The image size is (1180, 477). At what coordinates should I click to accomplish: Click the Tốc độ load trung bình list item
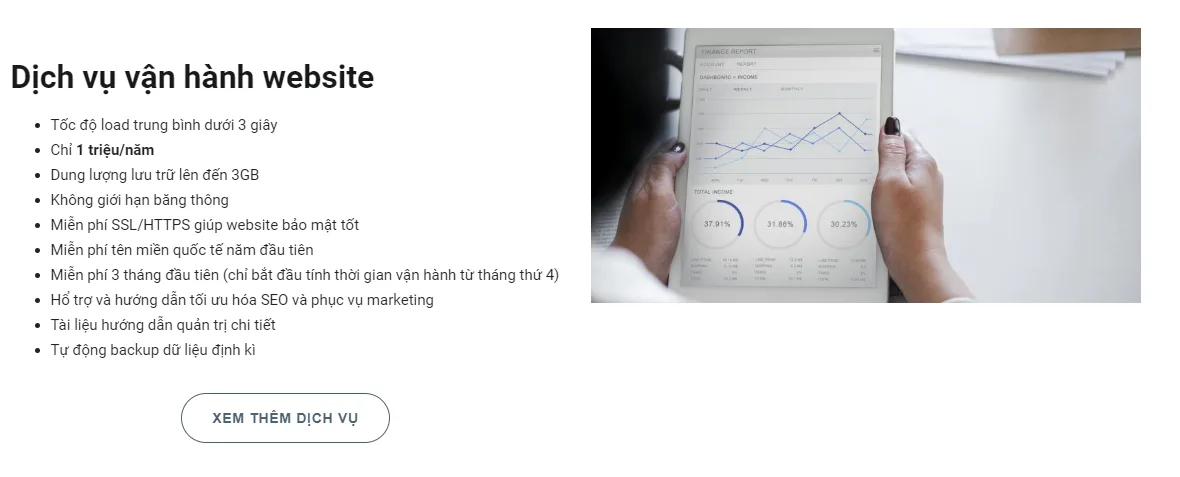[164, 125]
